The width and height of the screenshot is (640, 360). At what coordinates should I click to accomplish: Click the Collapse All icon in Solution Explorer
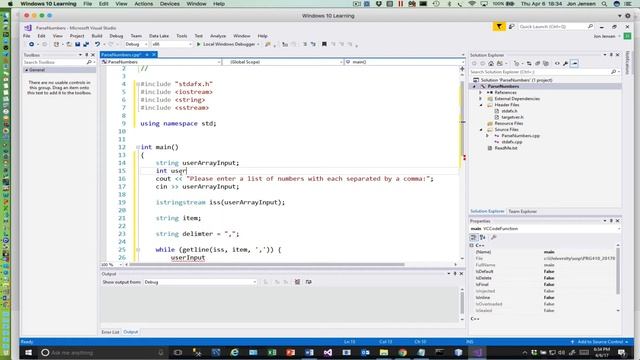pyautogui.click(x=538, y=64)
